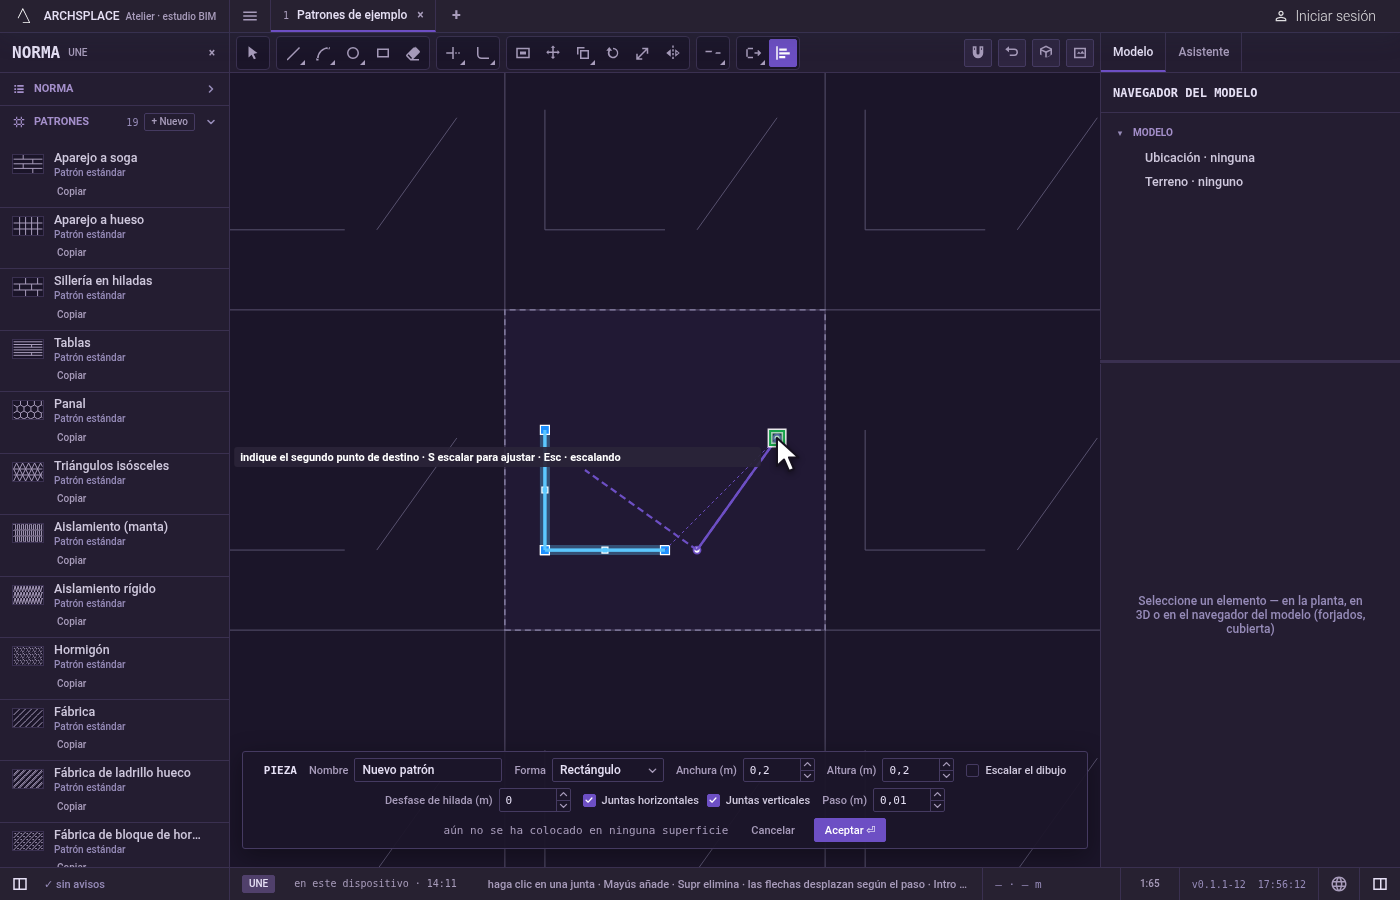
Task: Enable Escalar el dibujo checkbox
Action: click(972, 770)
